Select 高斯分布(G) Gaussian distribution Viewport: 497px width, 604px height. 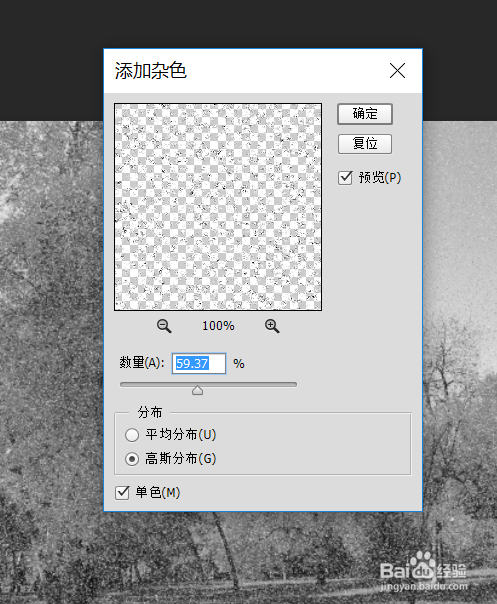132,459
